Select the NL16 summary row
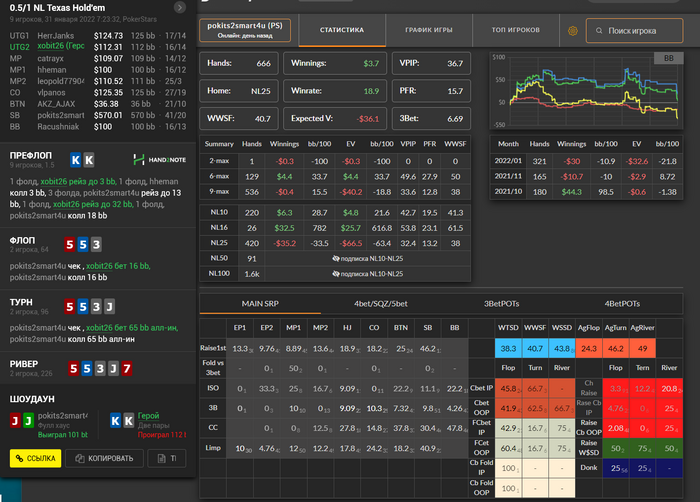700x502 pixels. pyautogui.click(x=335, y=228)
